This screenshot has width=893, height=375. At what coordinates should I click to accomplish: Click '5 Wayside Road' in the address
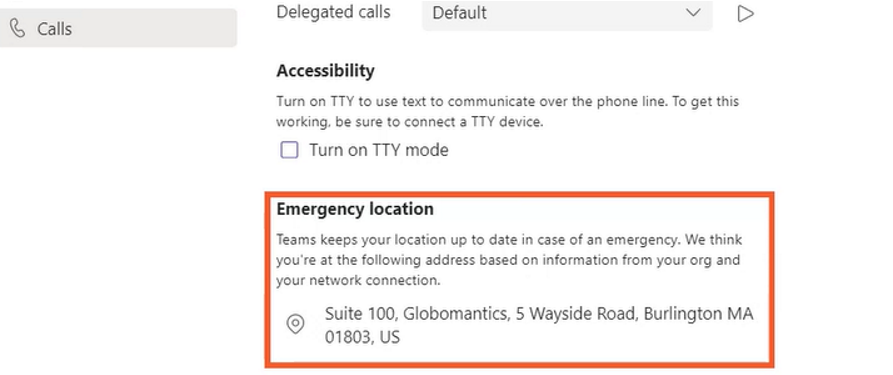pos(576,314)
